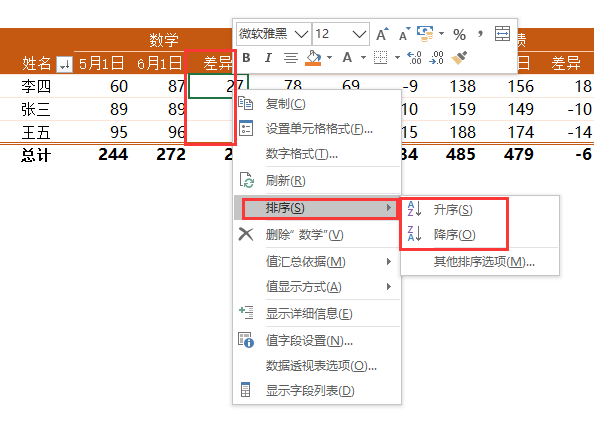Open 其他排序选项(M)... dialog

pos(484,261)
